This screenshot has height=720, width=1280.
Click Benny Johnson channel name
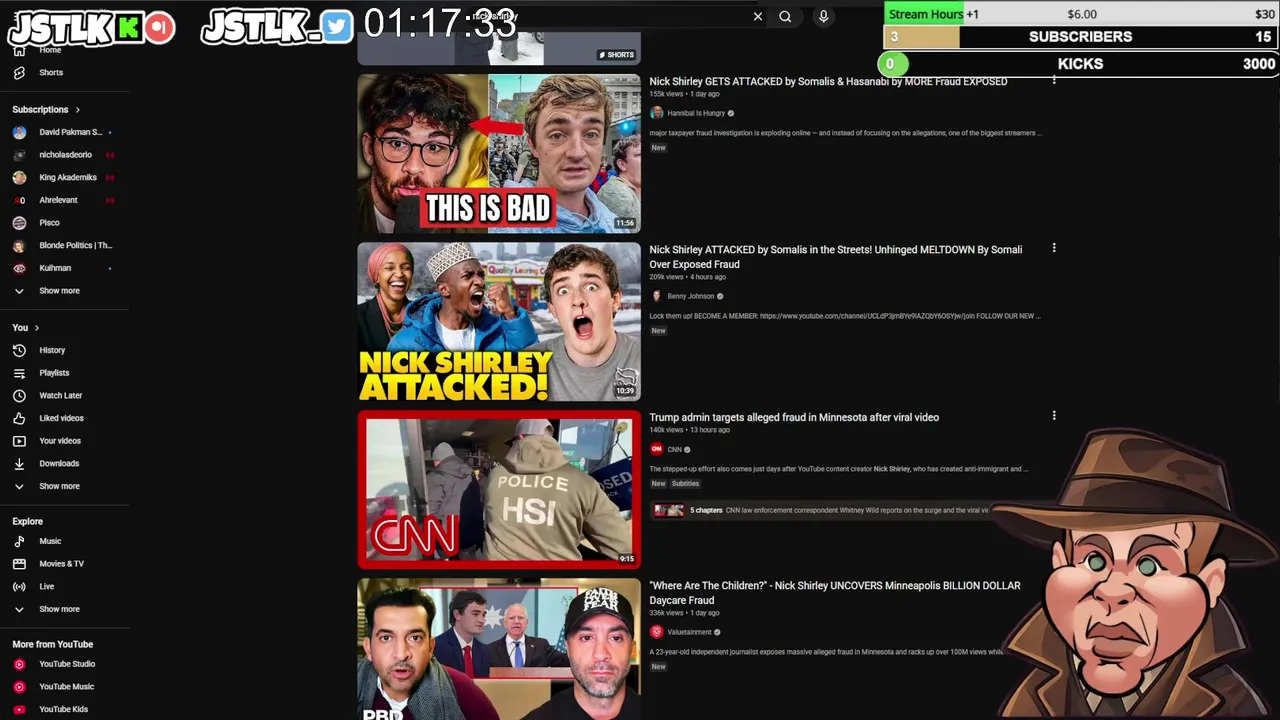[x=691, y=296]
